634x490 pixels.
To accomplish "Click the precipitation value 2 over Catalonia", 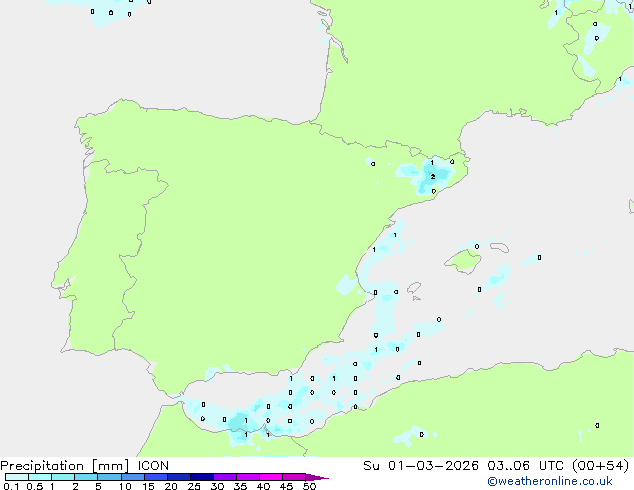I will click(x=432, y=176).
